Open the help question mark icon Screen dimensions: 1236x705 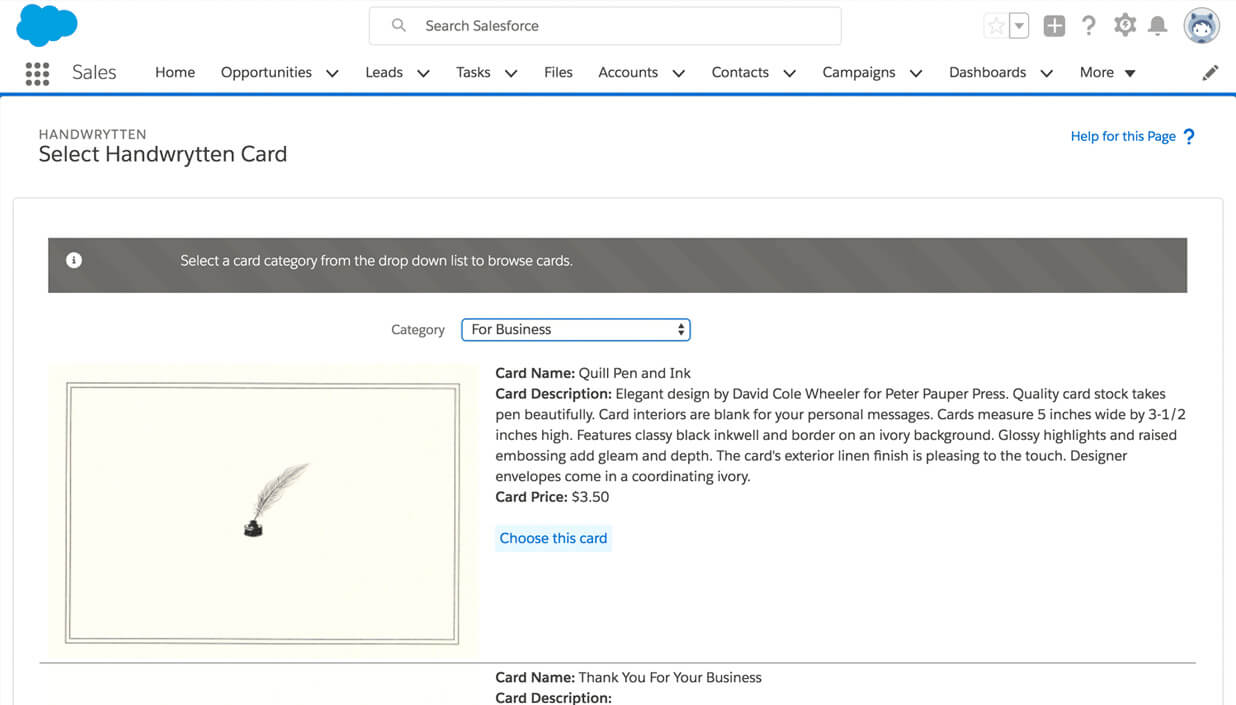point(1089,26)
